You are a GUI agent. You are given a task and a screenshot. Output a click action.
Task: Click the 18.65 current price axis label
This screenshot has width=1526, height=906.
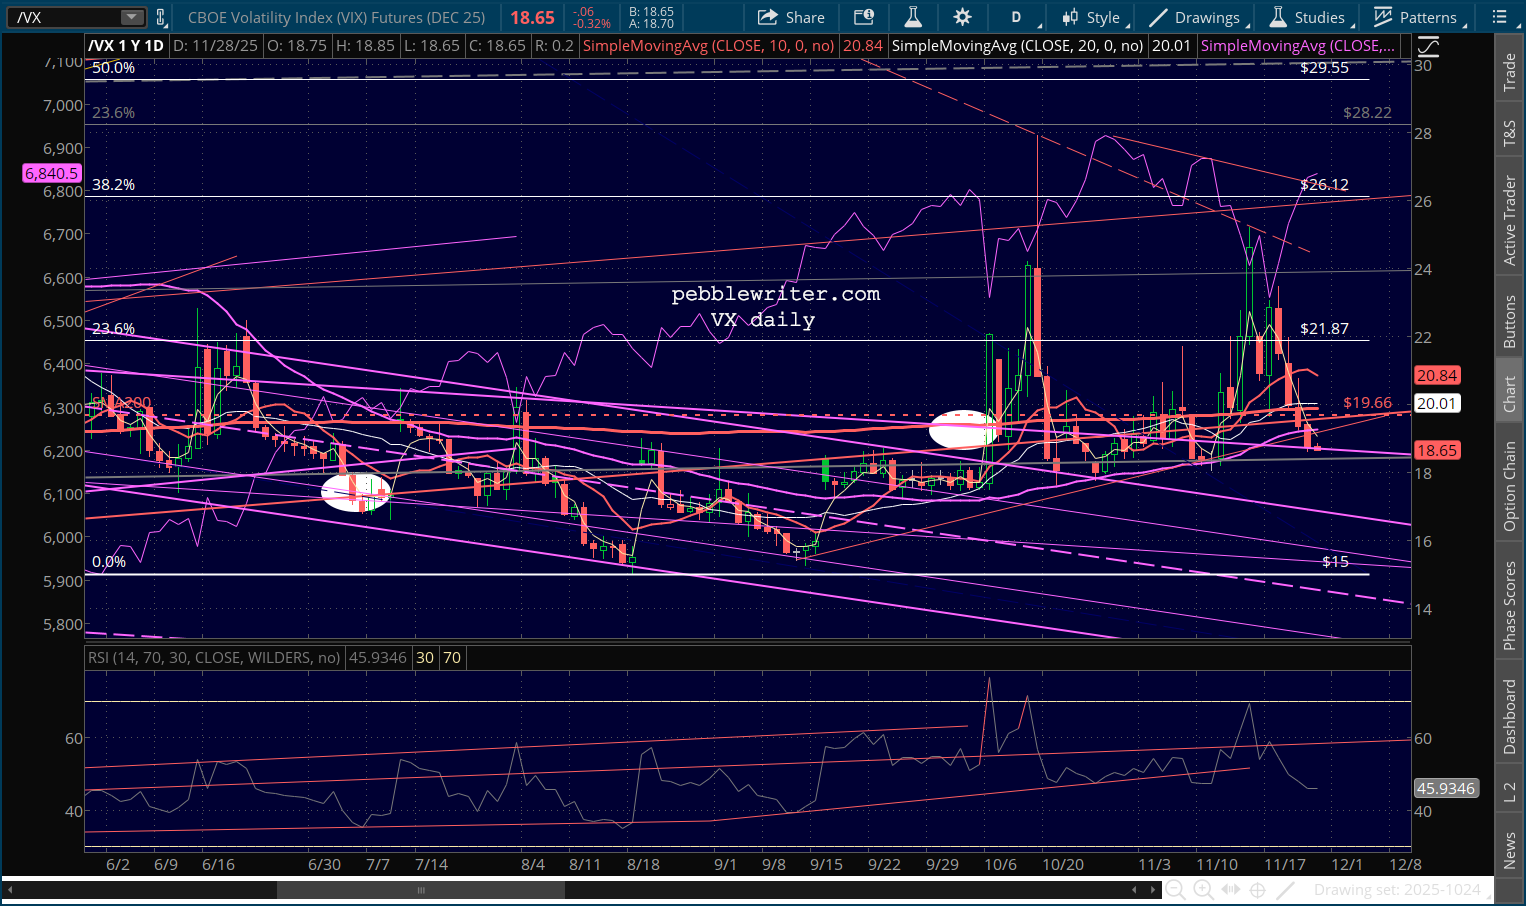pos(1437,450)
